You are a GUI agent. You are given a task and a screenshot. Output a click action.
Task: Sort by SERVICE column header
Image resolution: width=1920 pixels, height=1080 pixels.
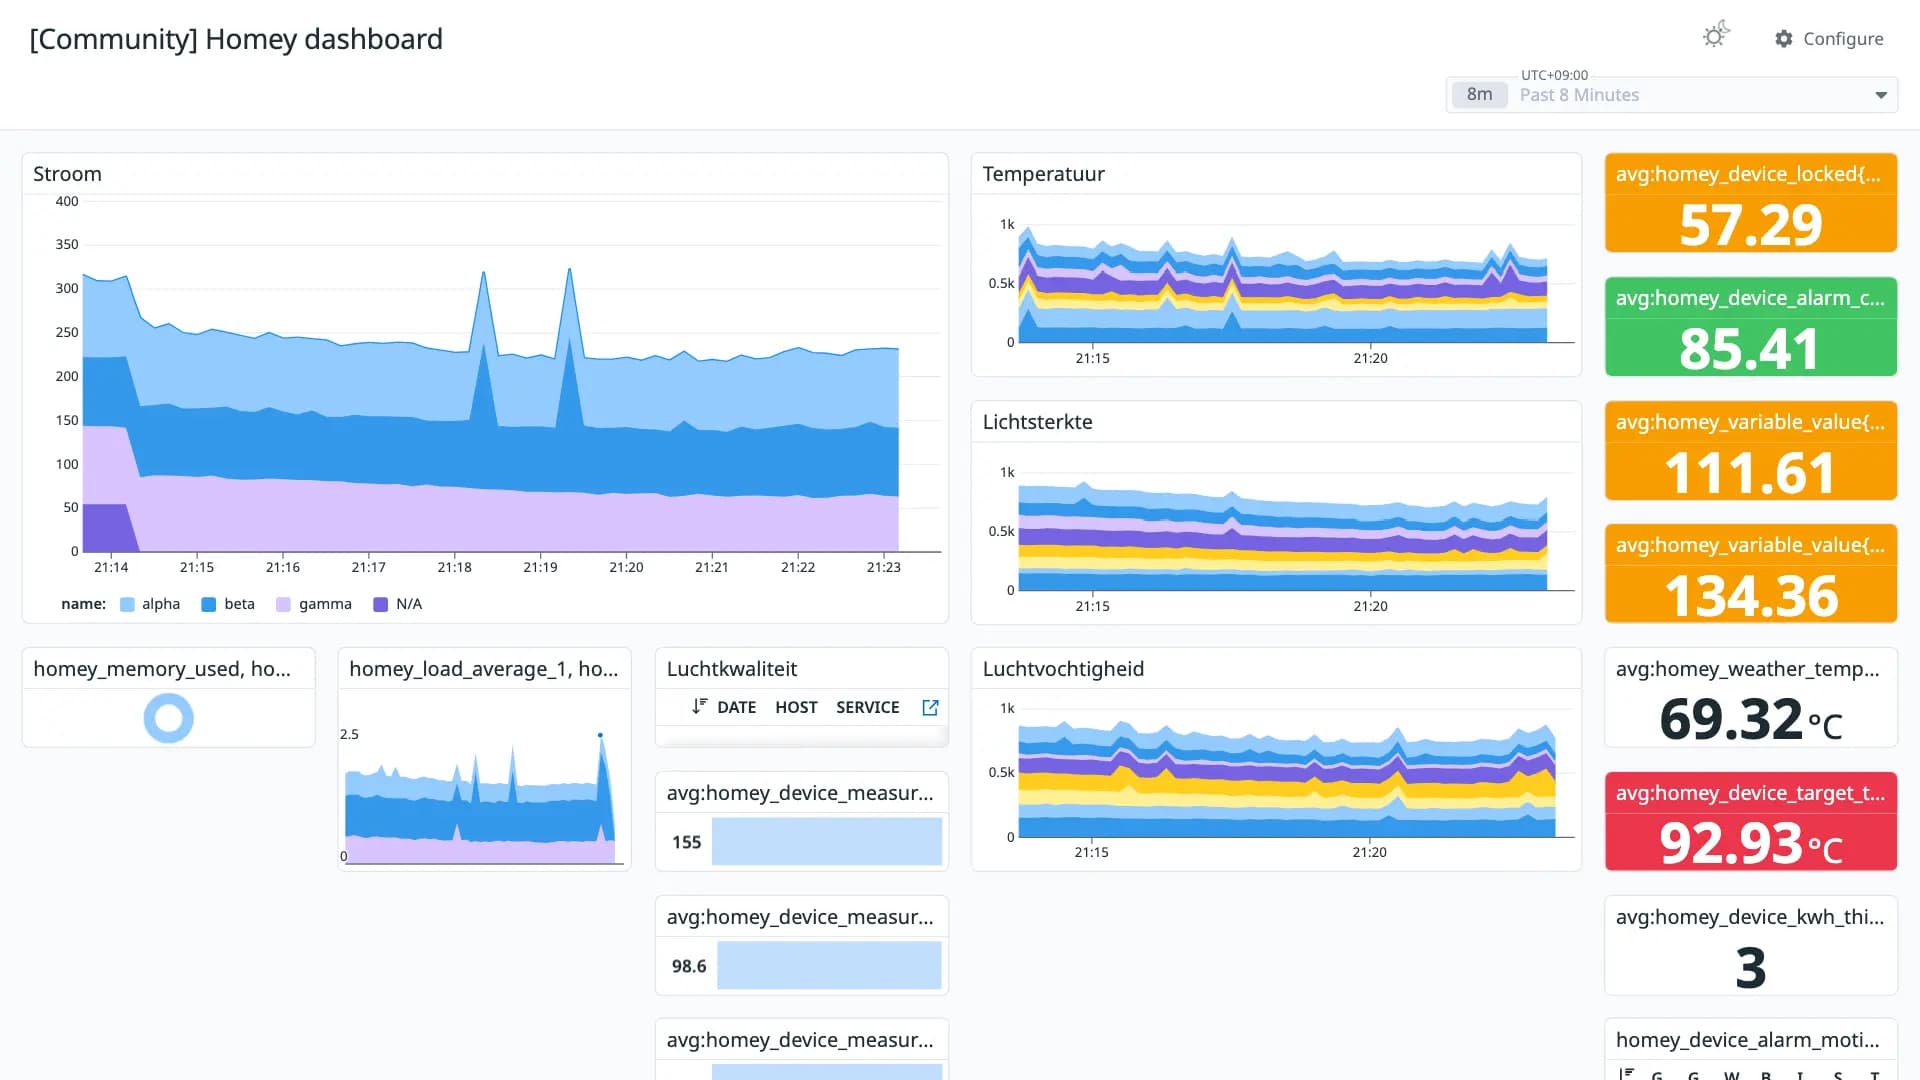click(867, 708)
